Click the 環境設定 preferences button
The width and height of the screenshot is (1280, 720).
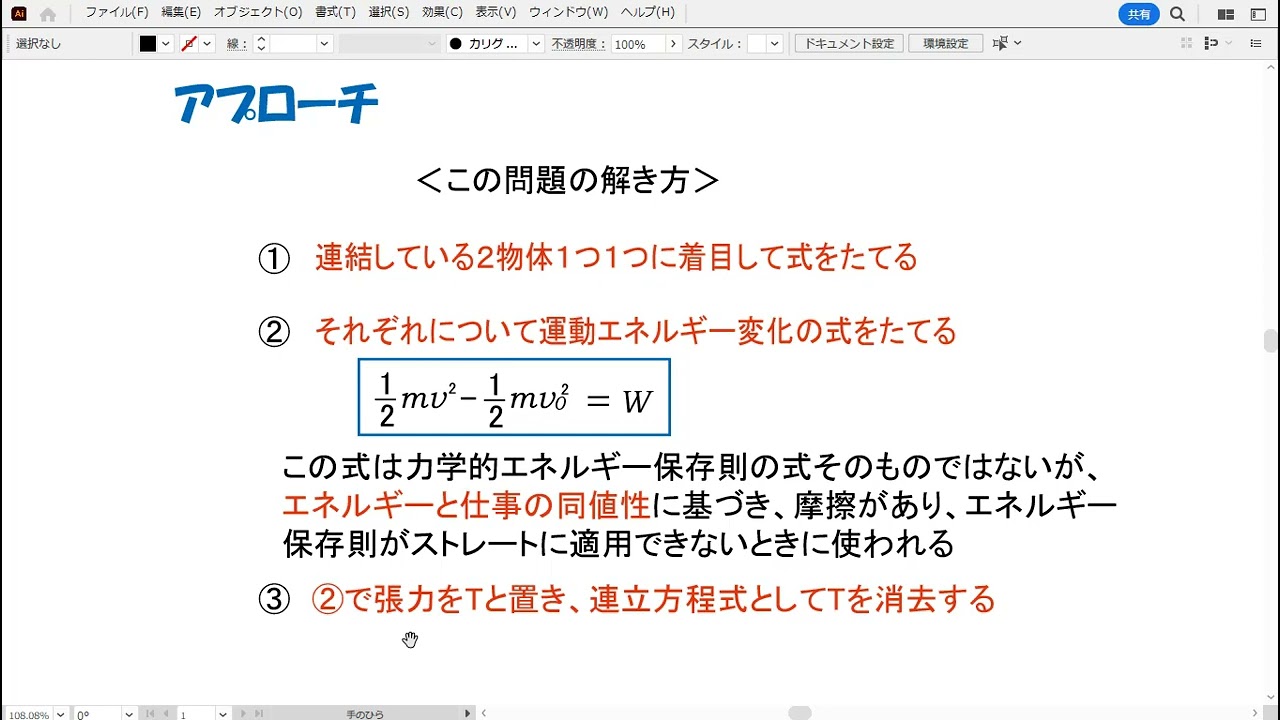coord(945,44)
